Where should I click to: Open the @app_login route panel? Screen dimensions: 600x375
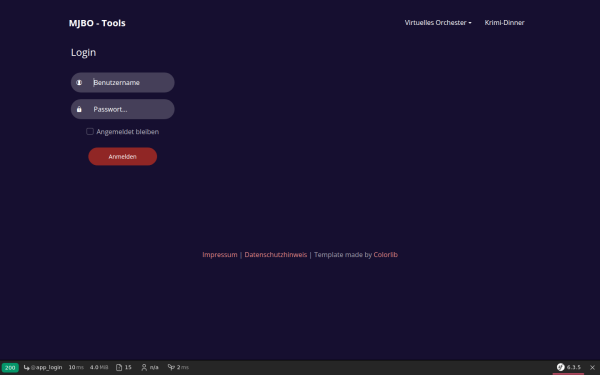(43, 367)
